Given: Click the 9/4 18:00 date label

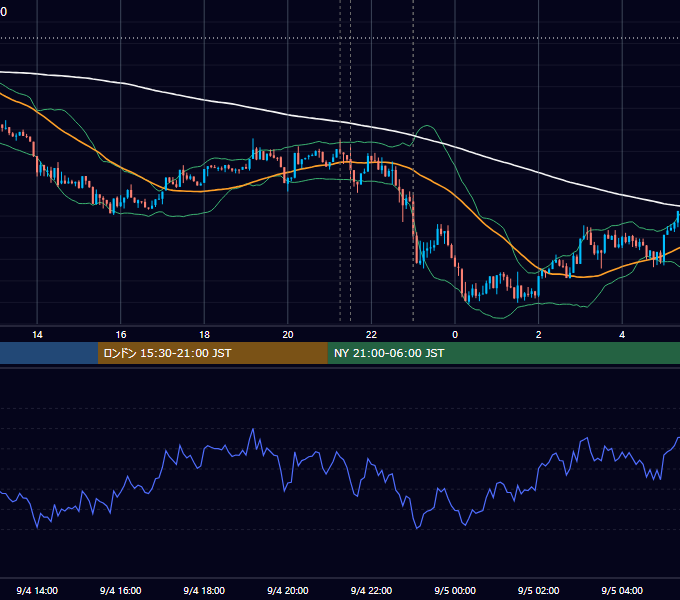Looking at the screenshot, I should click(x=204, y=590).
